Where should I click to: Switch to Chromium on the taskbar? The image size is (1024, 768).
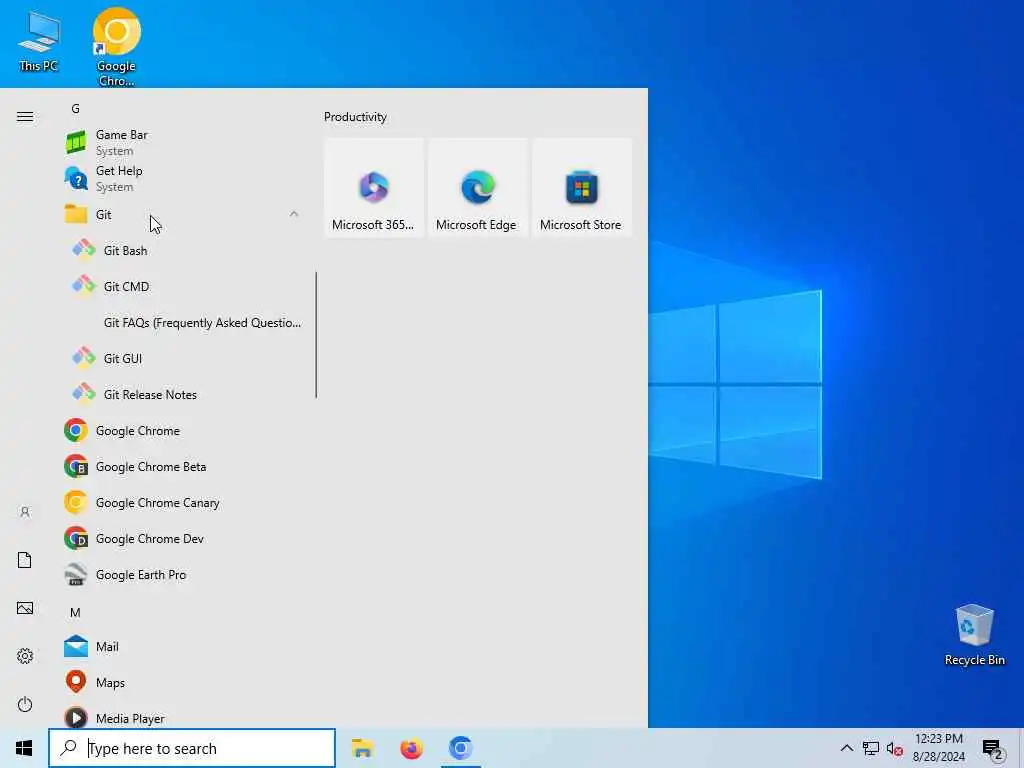point(460,748)
